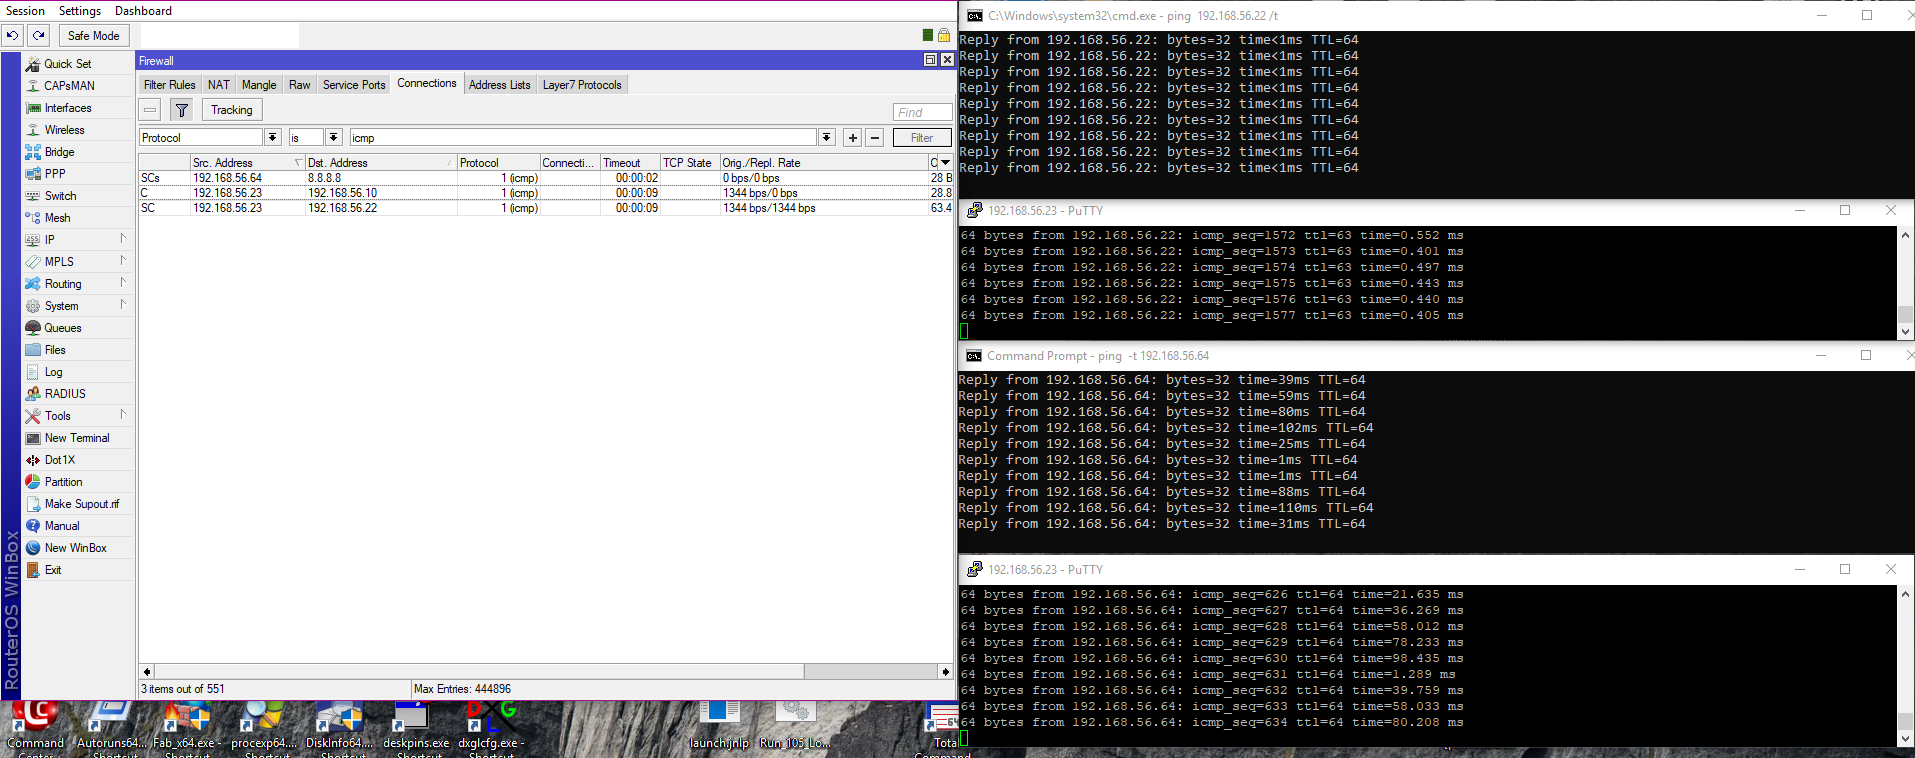1915x758 pixels.
Task: Open procexp64 desktop shortcut
Action: coord(264,730)
